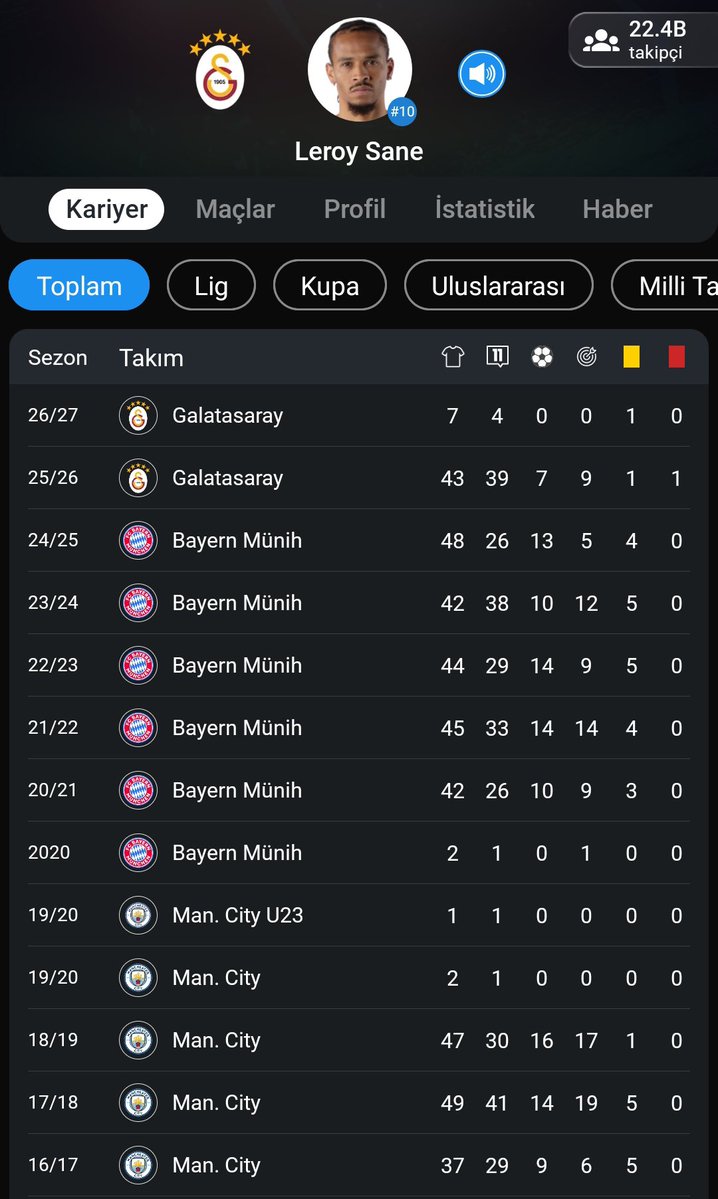Switch to the Maçlar tab

point(235,210)
